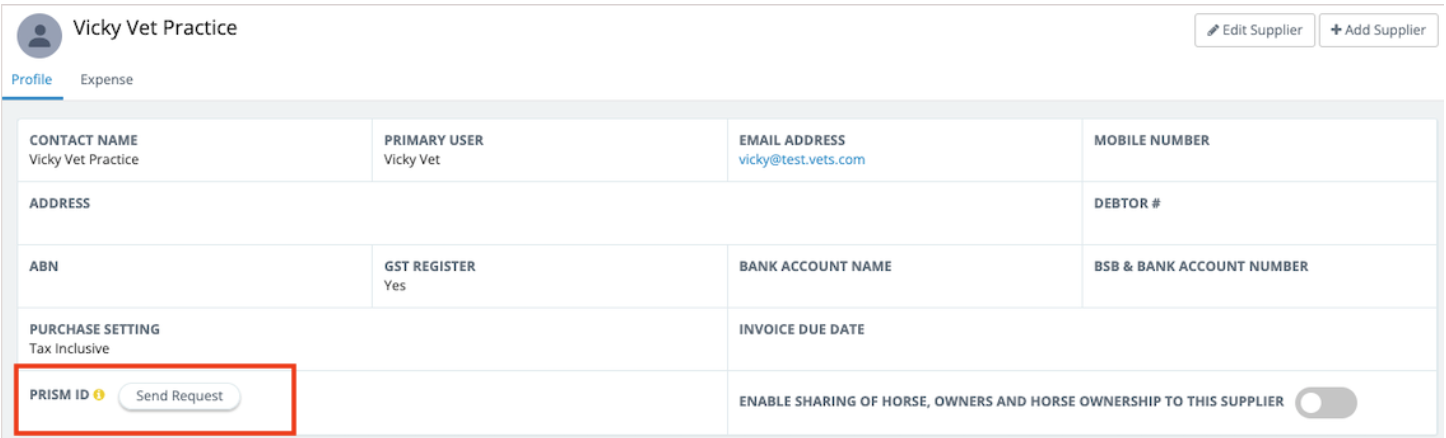
Task: Click the Purchase Setting Tax Inclusive cell
Action: [x=372, y=339]
